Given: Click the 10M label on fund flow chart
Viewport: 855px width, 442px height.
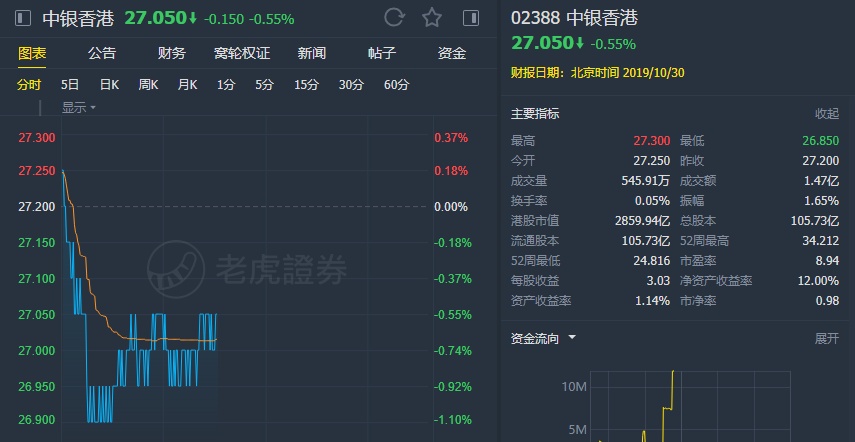Looking at the screenshot, I should tap(574, 387).
